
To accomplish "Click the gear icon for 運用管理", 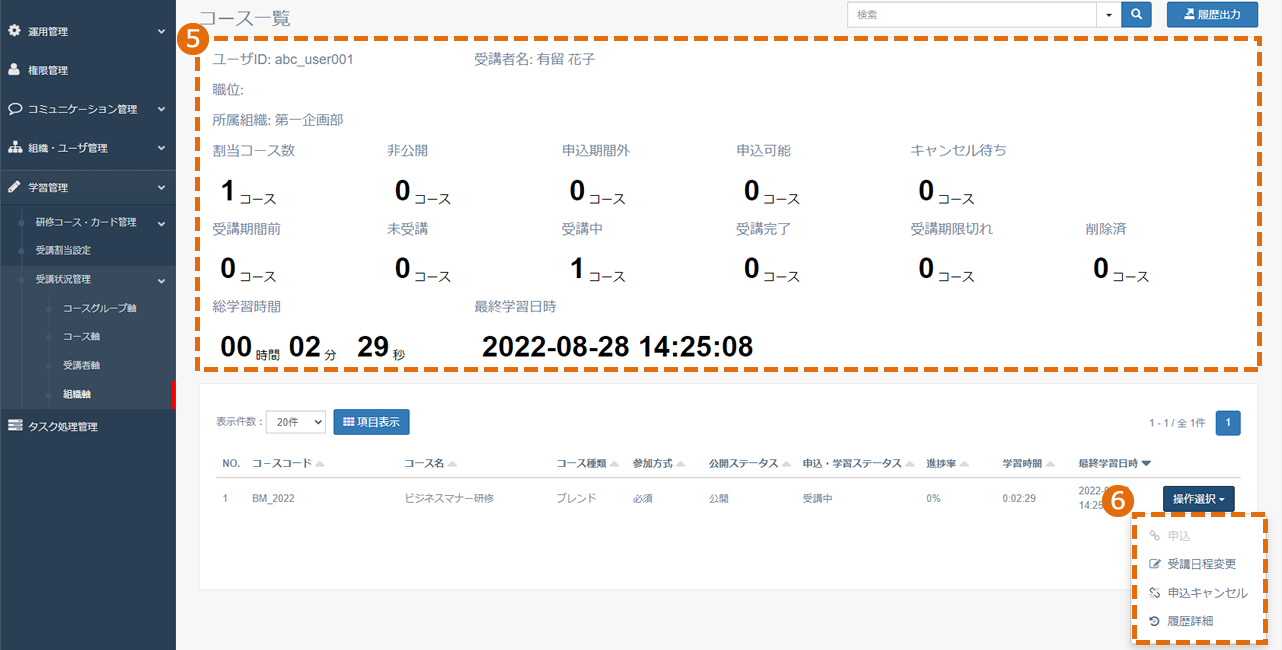I will [15, 31].
